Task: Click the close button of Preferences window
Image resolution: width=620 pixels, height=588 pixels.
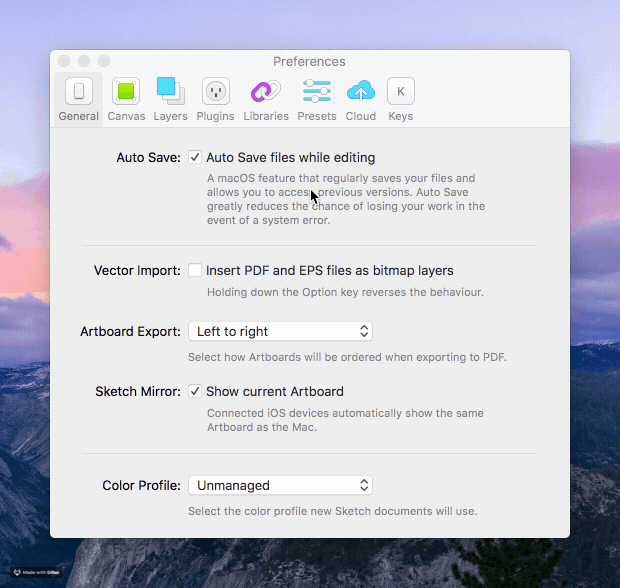Action: coord(64,61)
